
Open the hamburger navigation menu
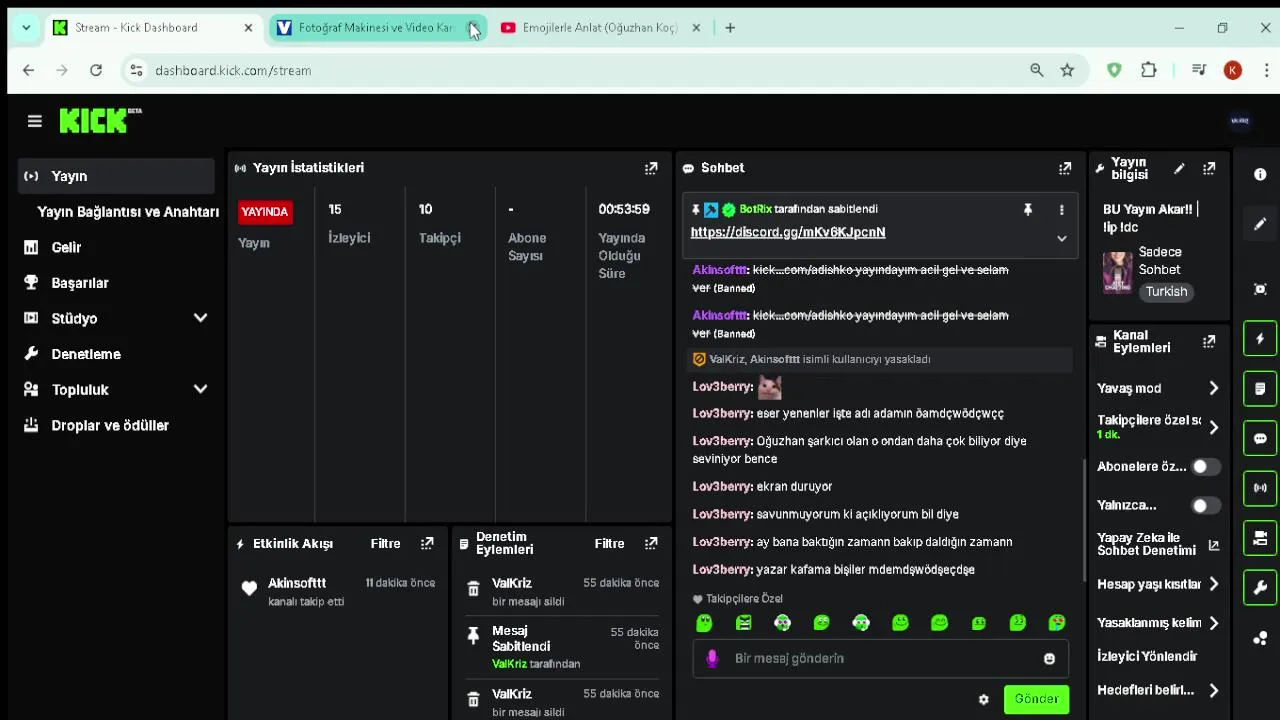click(35, 121)
